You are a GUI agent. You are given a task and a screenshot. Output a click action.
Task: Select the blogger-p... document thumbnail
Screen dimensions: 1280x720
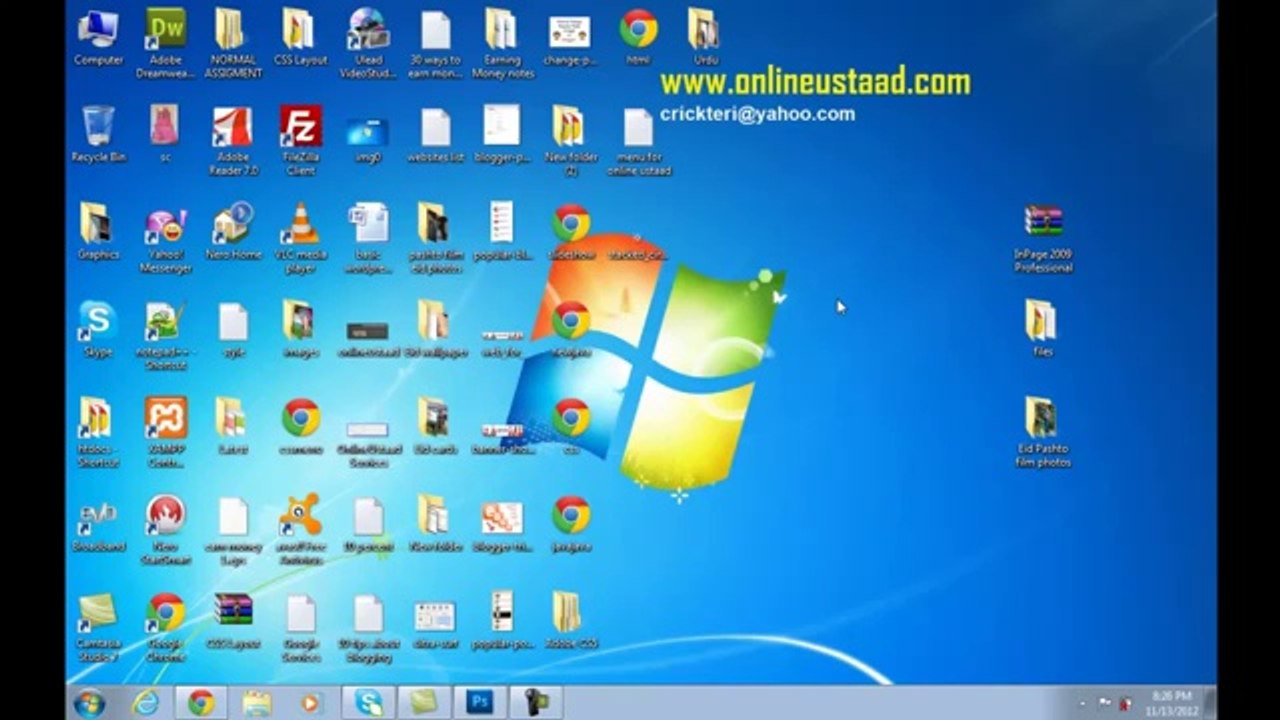[502, 134]
